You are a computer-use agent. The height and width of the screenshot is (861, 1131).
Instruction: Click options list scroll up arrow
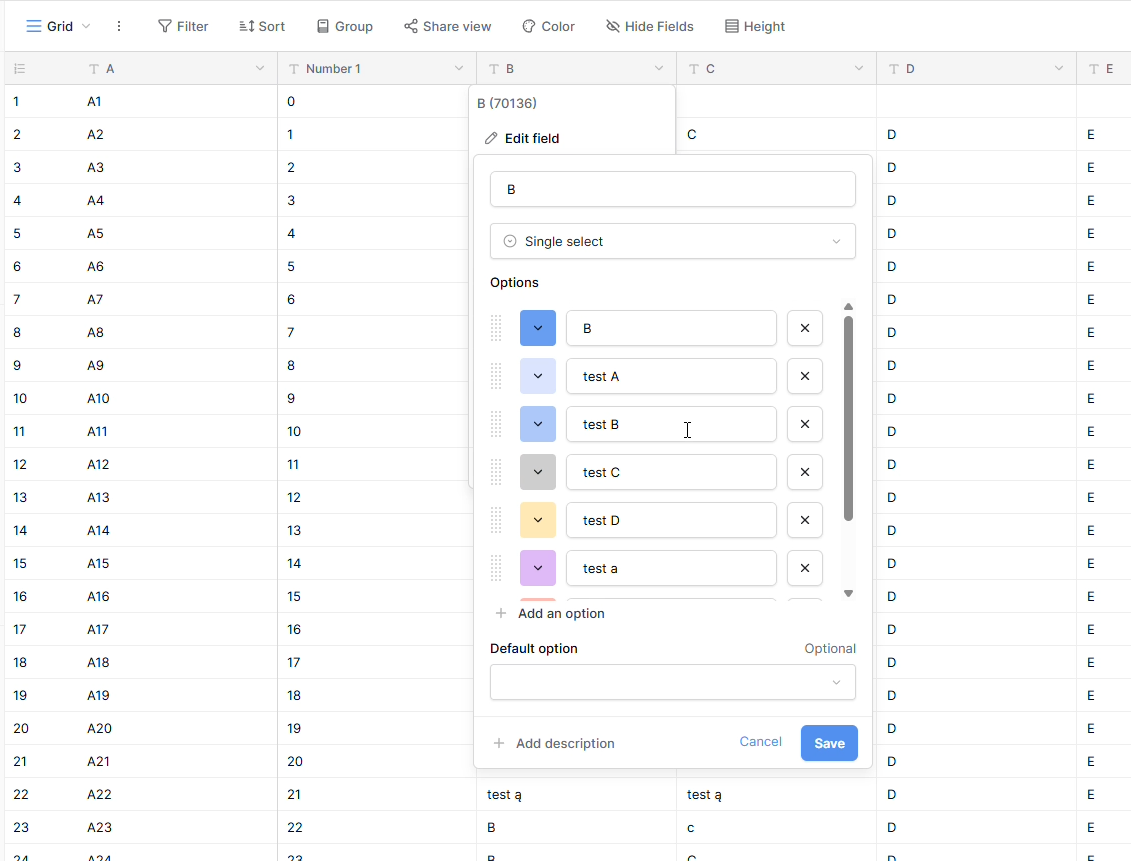click(848, 306)
